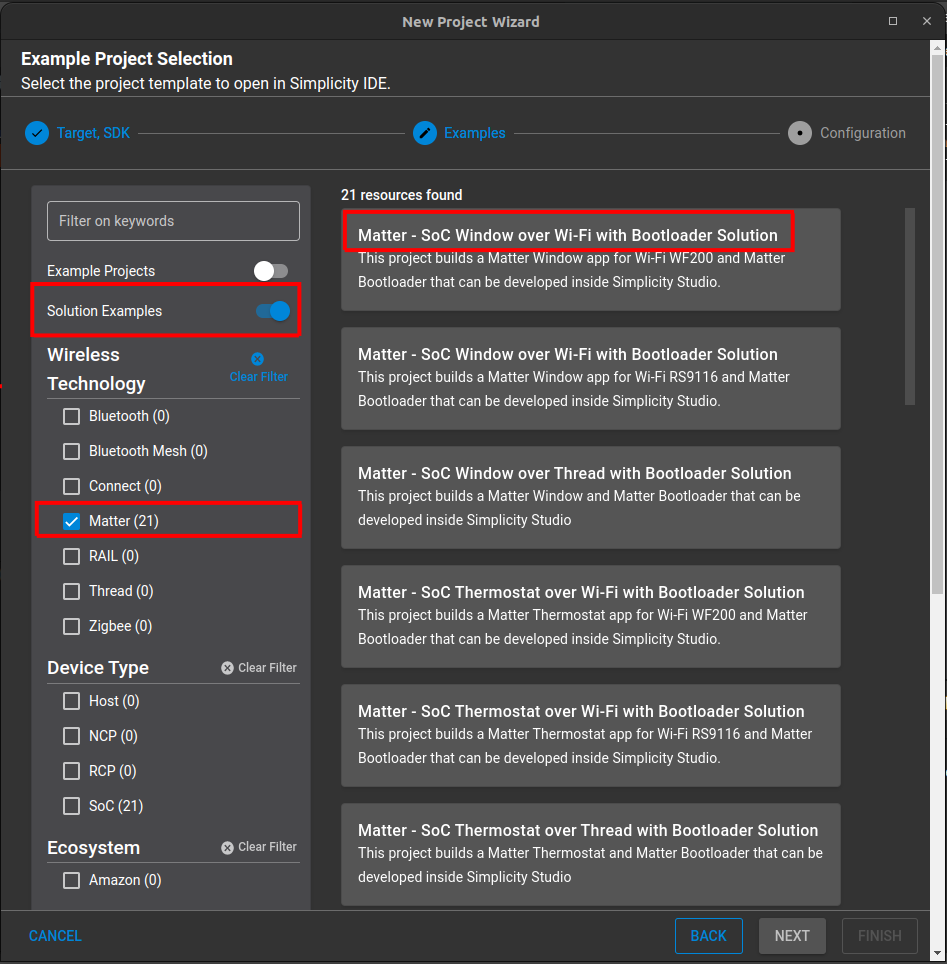This screenshot has width=947, height=964.
Task: Click the Examples pencil step icon
Action: [x=425, y=133]
